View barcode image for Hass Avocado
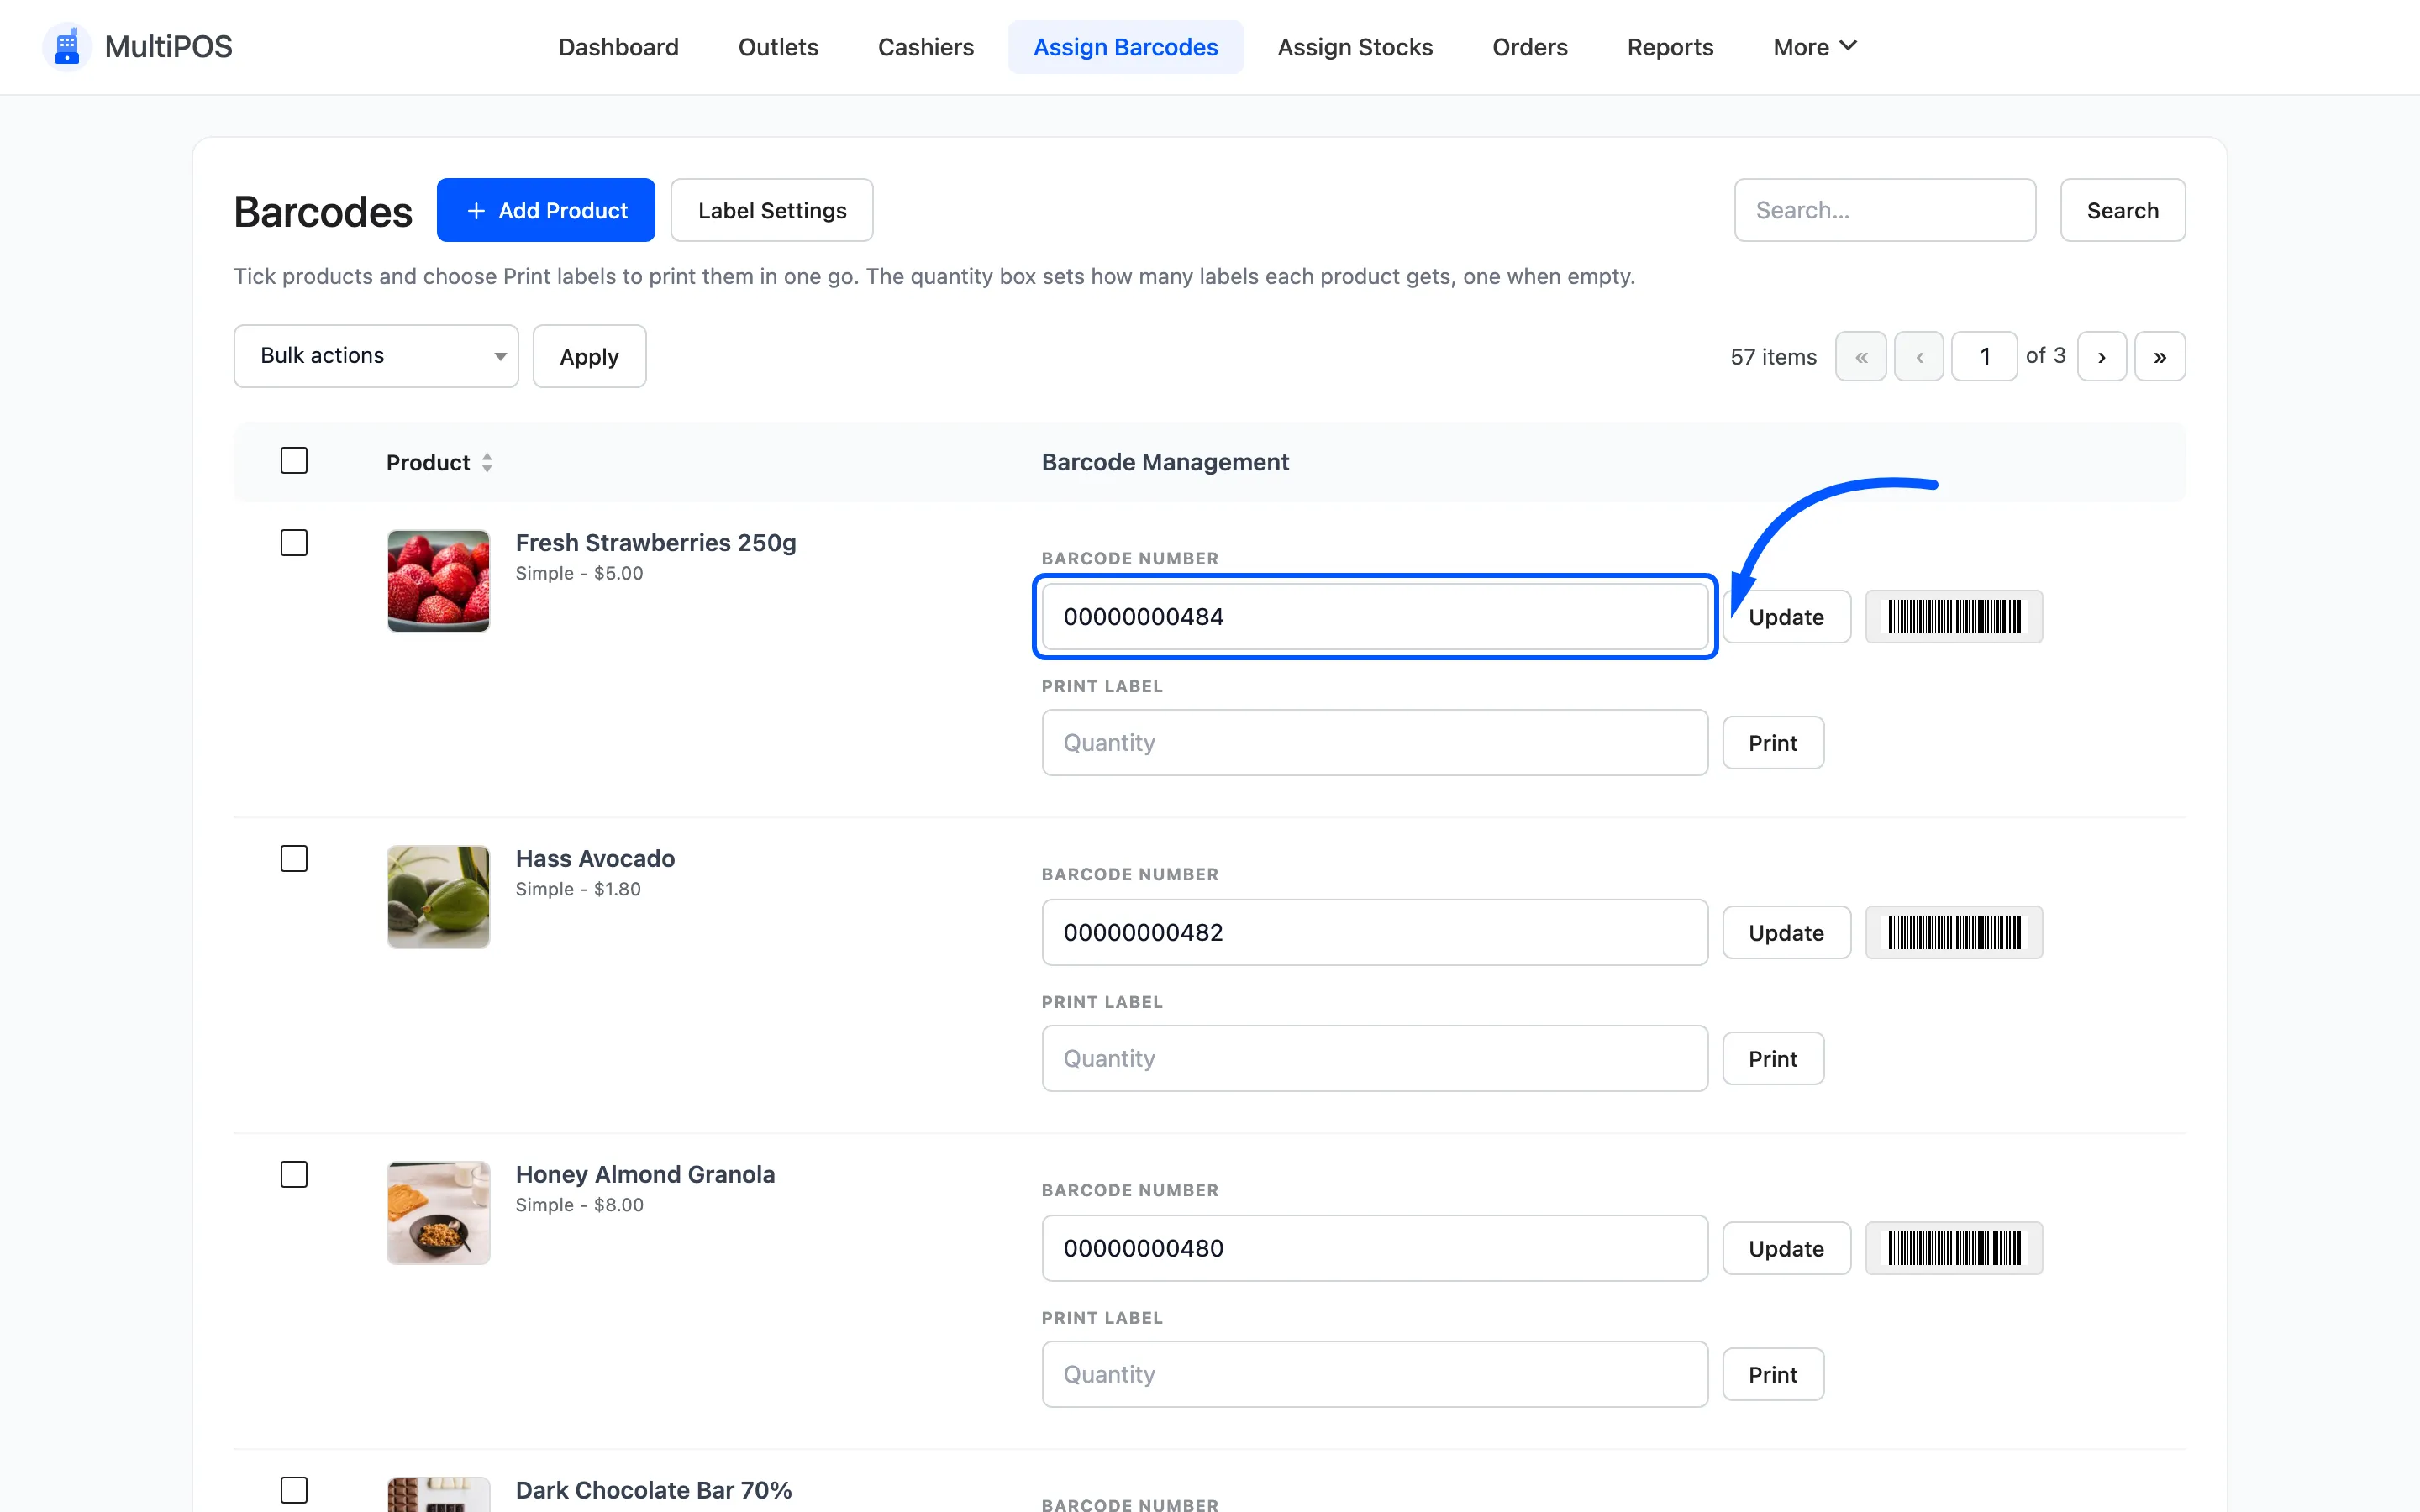2420x1512 pixels. tap(1953, 933)
